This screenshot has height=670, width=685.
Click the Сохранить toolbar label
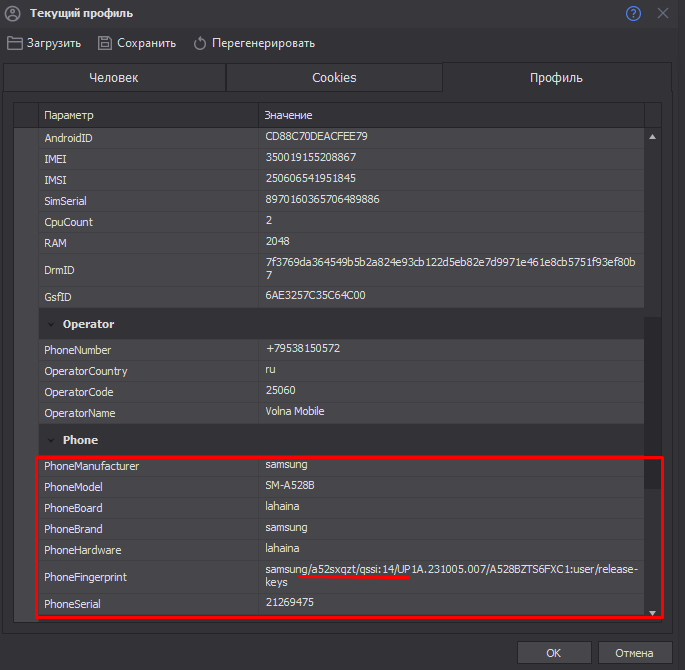click(146, 43)
